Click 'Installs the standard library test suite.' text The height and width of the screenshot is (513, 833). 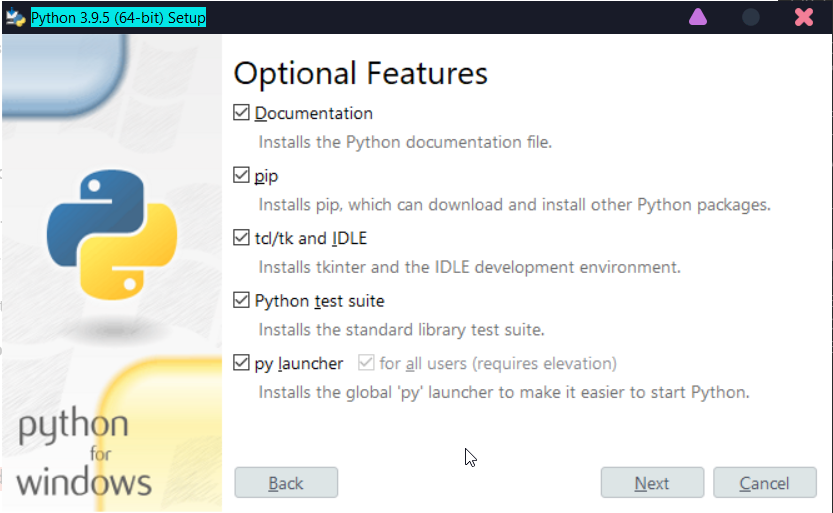(x=401, y=330)
